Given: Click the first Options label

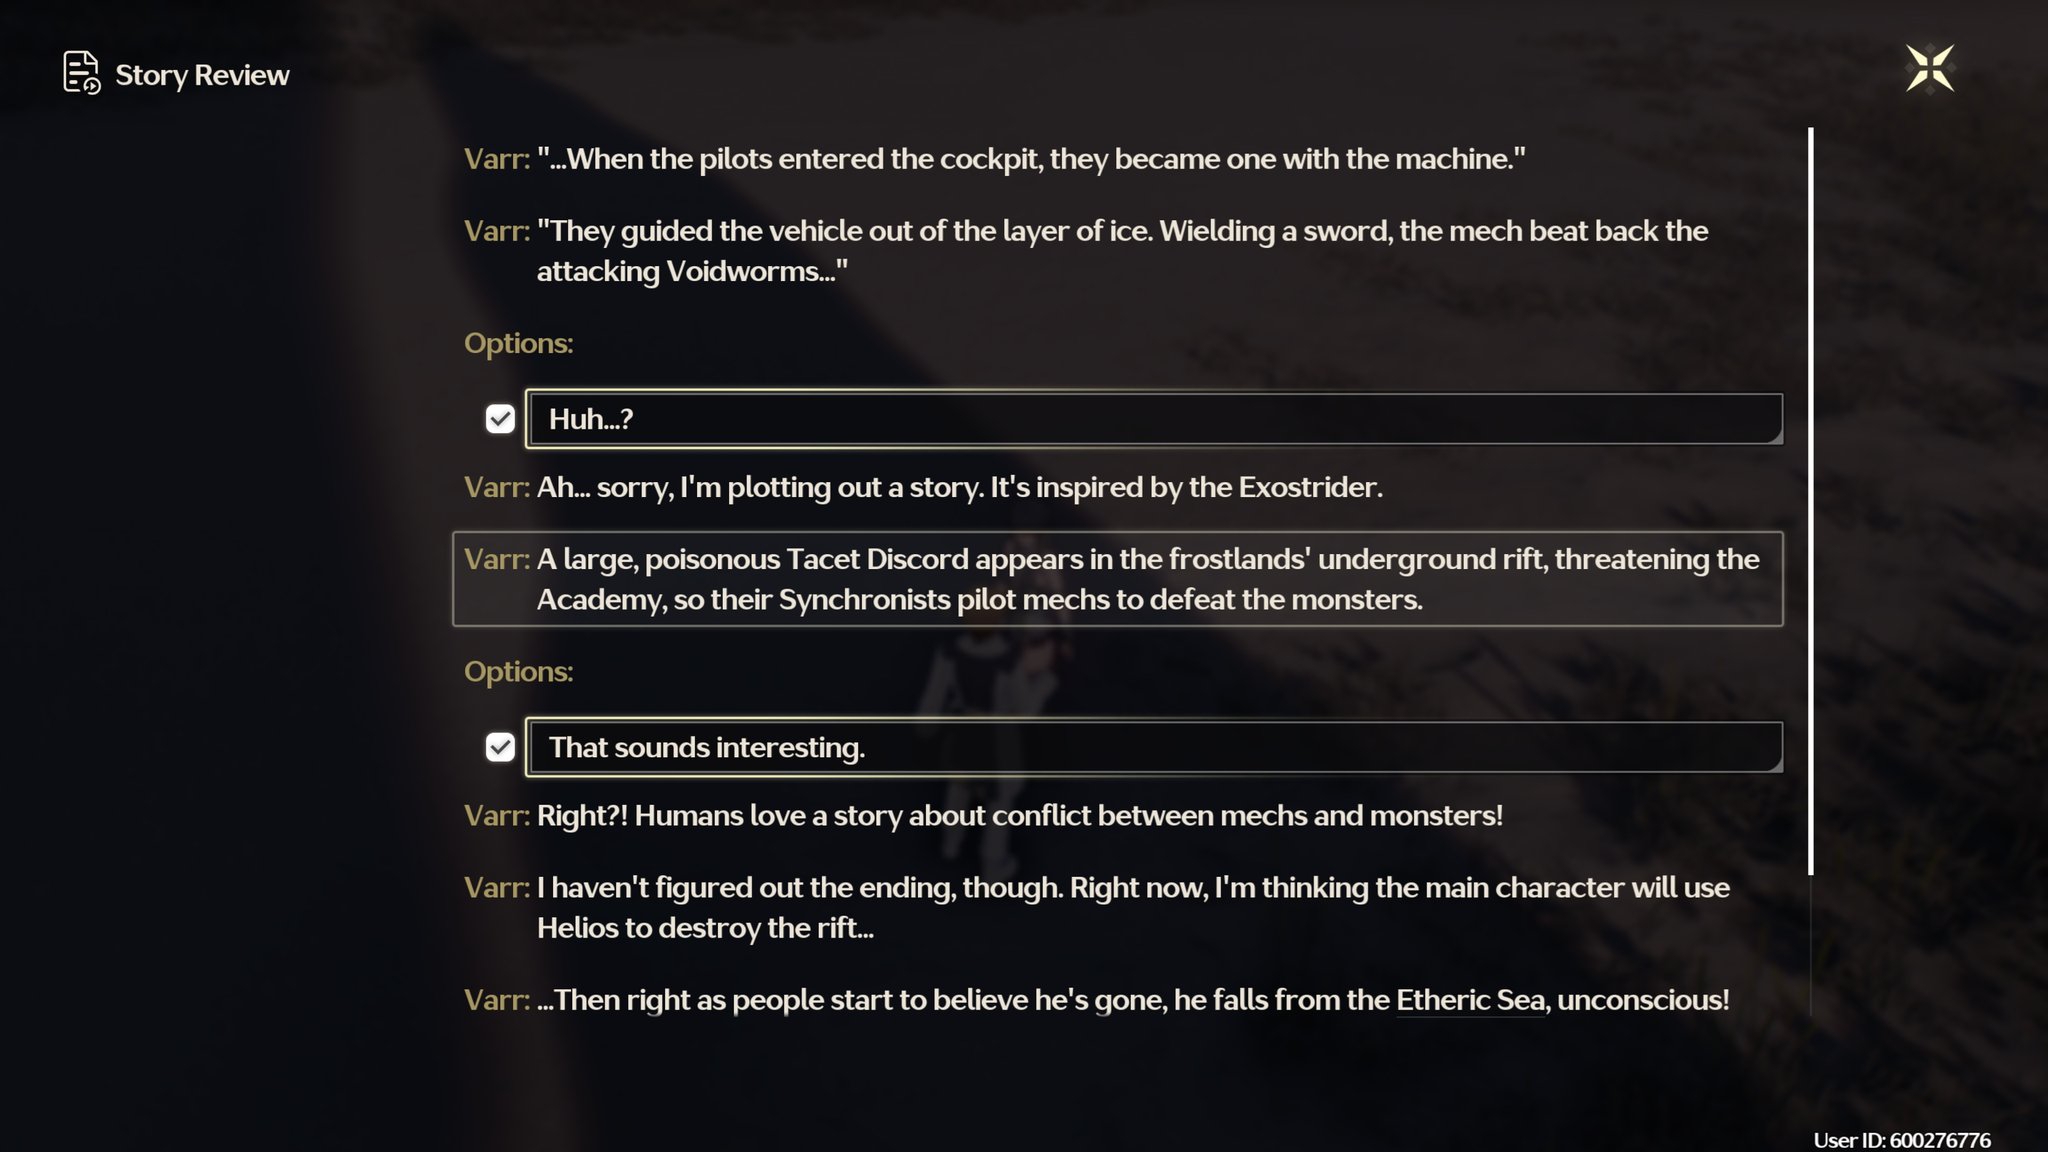Looking at the screenshot, I should tap(518, 343).
